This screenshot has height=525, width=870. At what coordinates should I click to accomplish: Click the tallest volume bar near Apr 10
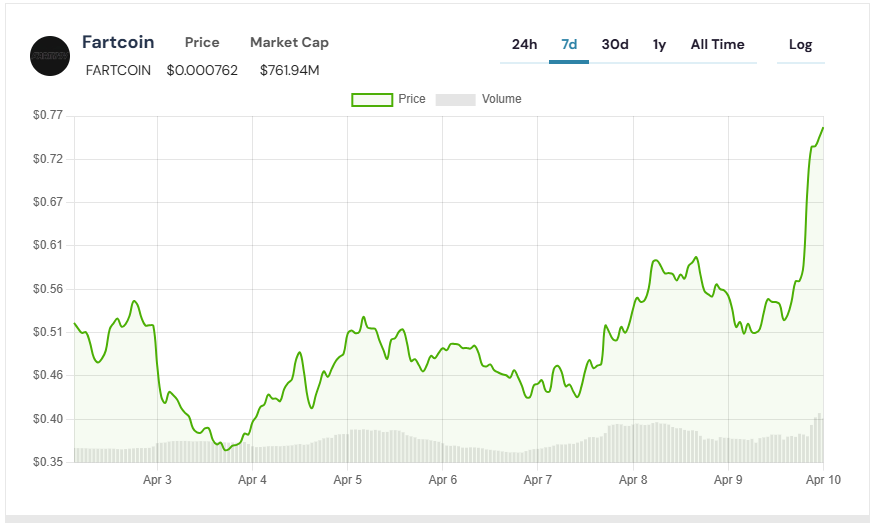click(x=819, y=437)
